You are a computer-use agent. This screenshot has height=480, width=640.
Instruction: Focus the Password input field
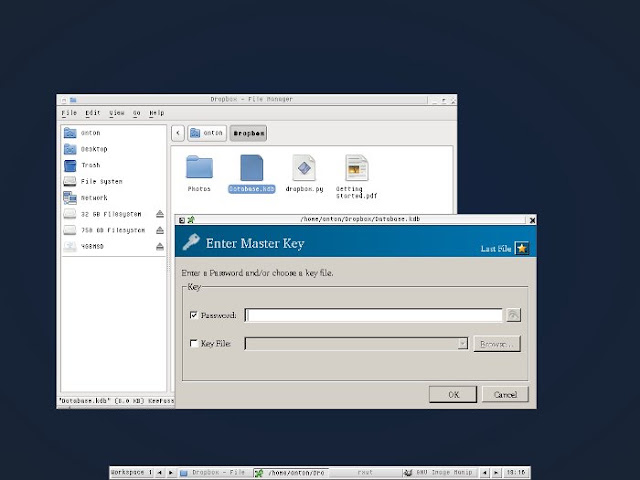[373, 315]
